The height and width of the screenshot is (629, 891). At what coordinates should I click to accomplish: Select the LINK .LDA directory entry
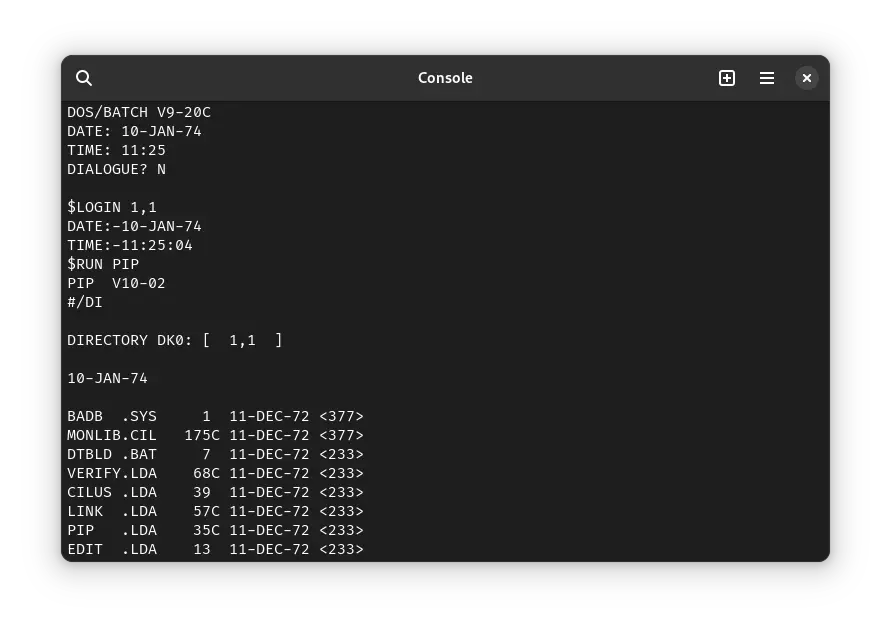(215, 511)
